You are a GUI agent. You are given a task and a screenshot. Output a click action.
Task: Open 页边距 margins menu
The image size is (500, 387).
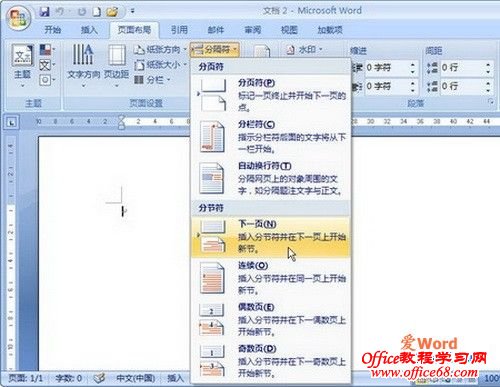[x=116, y=66]
